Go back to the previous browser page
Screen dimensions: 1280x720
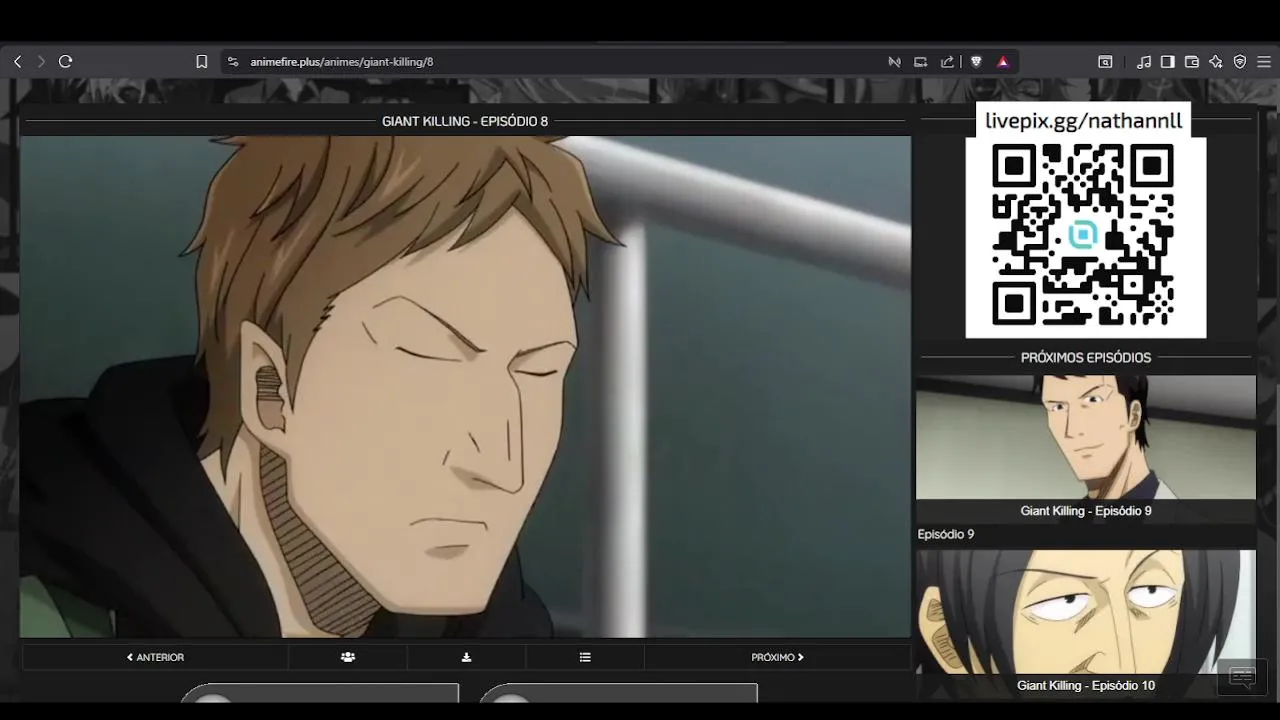(17, 62)
